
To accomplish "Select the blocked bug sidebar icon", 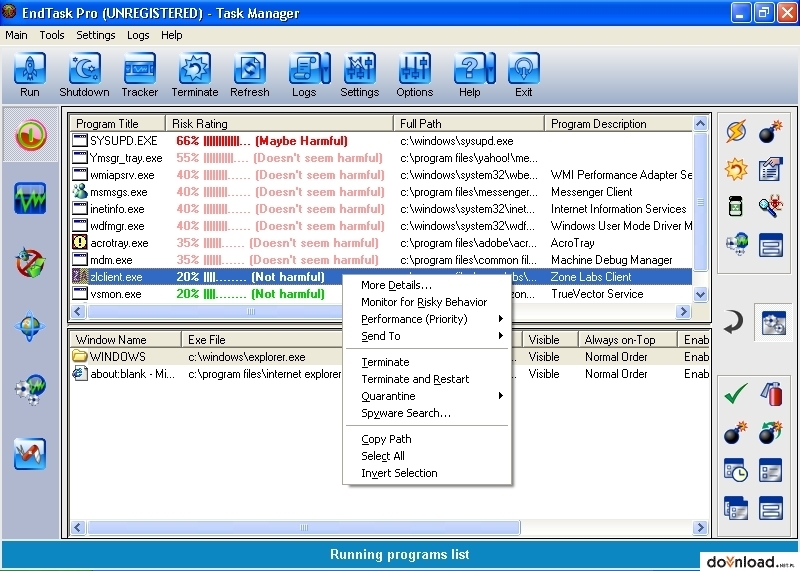I will 30,262.
